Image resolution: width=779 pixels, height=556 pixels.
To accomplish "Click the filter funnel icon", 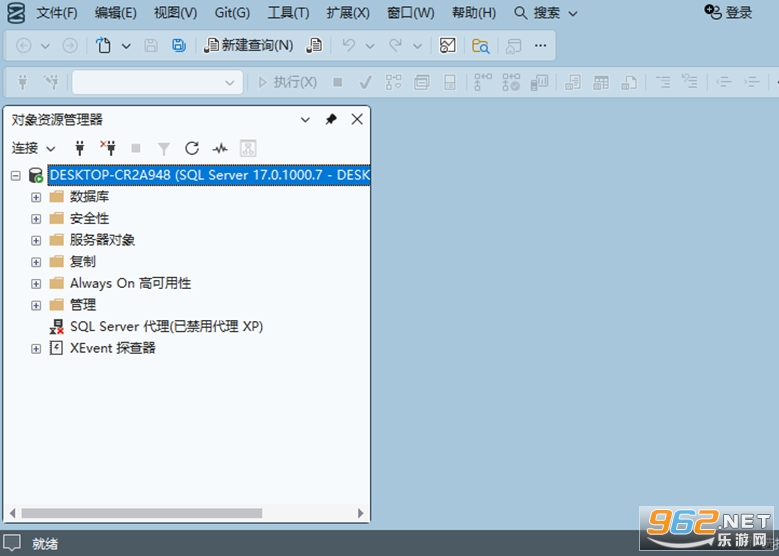I will pyautogui.click(x=163, y=149).
